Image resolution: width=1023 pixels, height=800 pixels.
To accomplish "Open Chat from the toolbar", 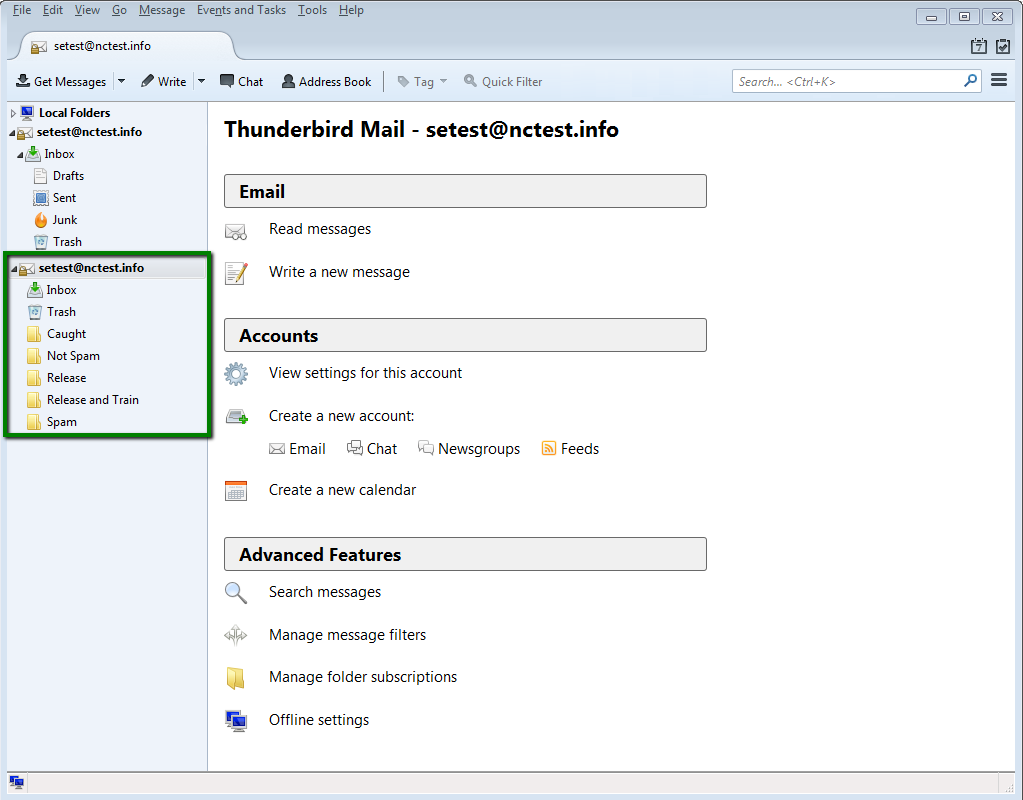I will click(241, 82).
